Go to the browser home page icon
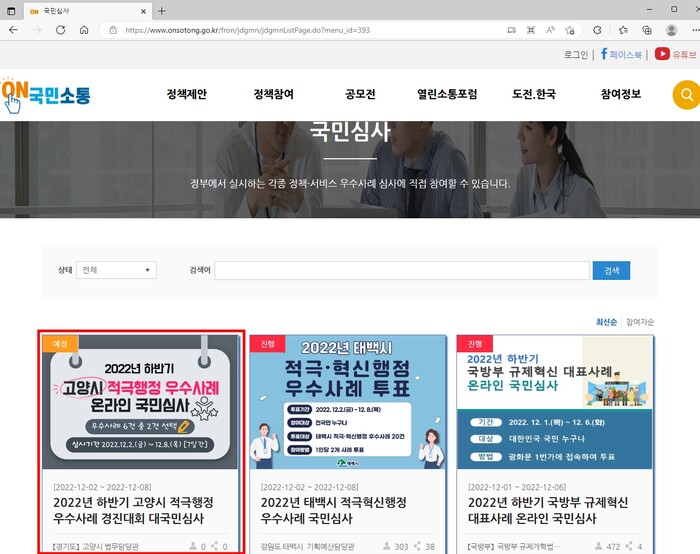 click(84, 30)
